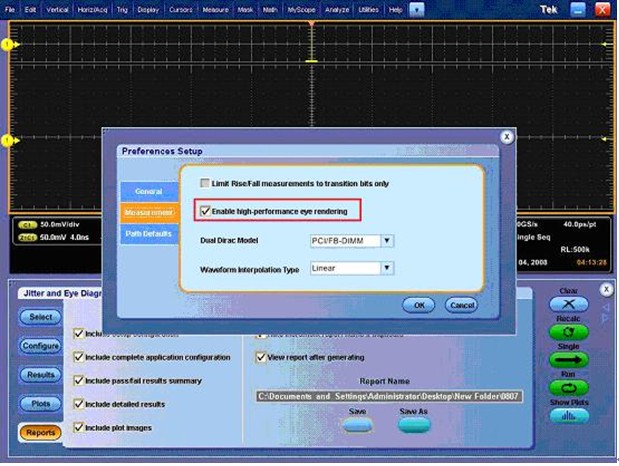Click the green Run loop icon

[569, 387]
